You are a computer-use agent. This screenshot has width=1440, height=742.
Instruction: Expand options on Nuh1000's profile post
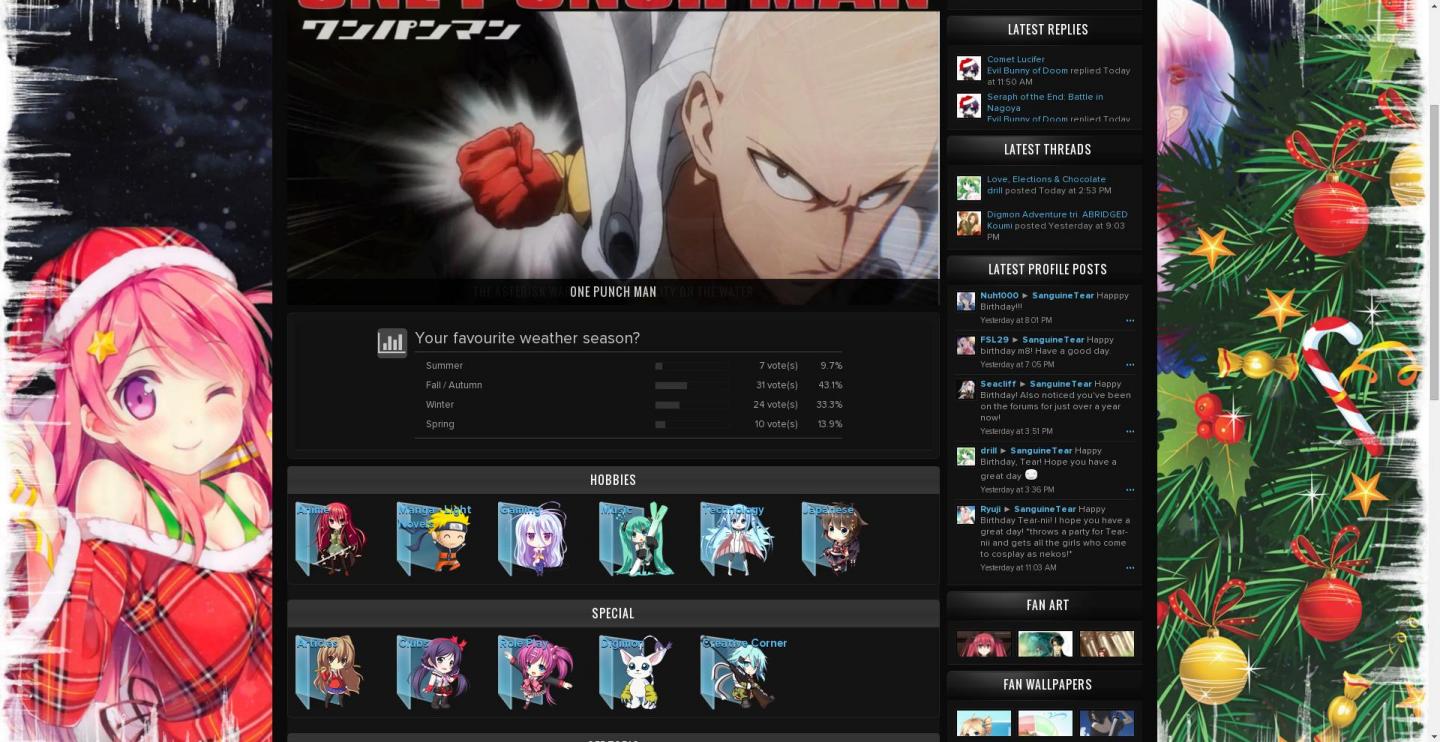(1130, 319)
